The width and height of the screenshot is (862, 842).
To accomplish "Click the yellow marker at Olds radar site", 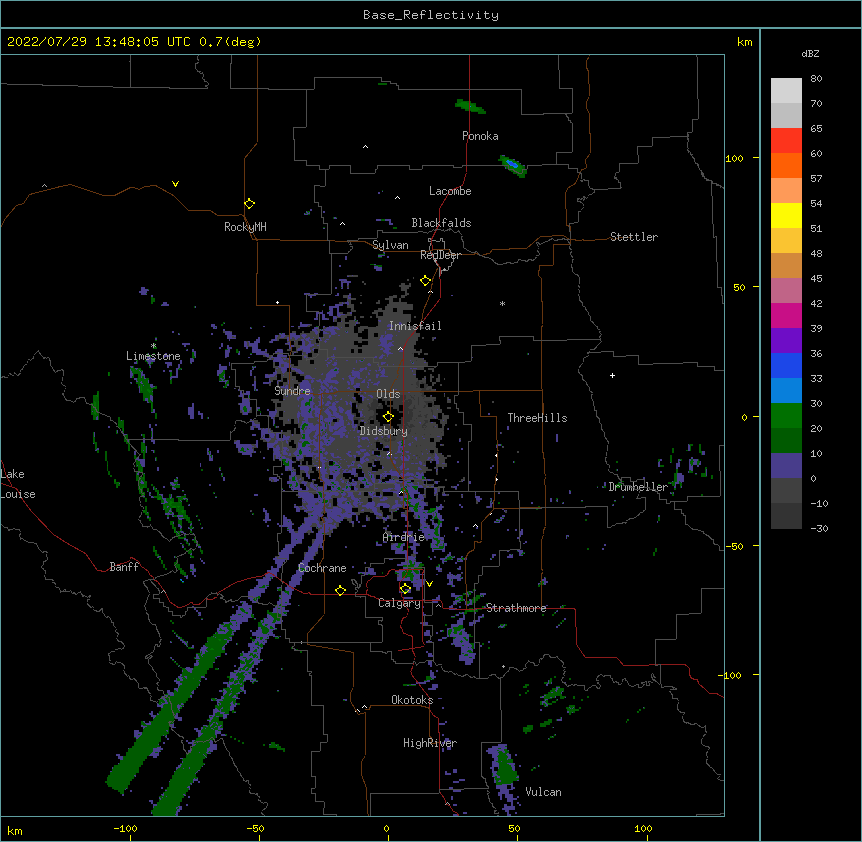I will [388, 417].
